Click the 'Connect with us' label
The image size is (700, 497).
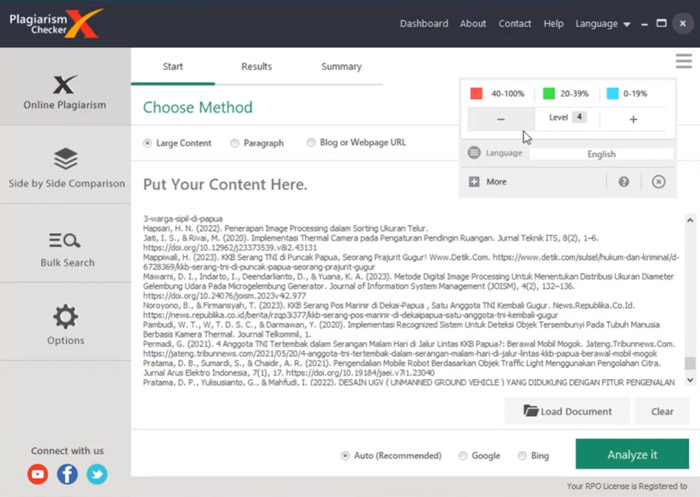[67, 451]
